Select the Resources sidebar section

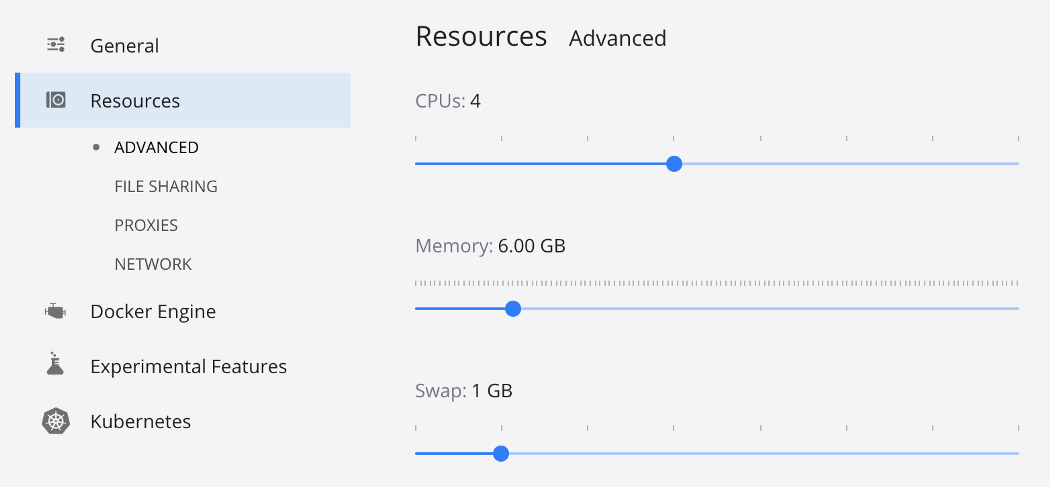pos(135,101)
